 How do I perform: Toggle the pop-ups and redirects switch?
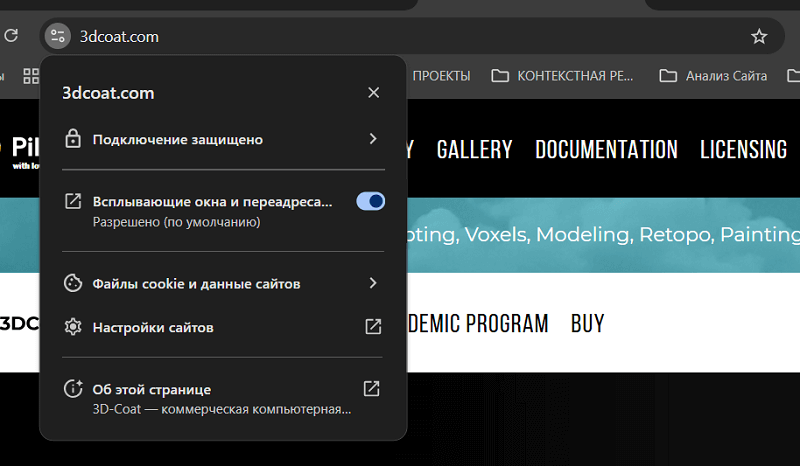tap(370, 201)
